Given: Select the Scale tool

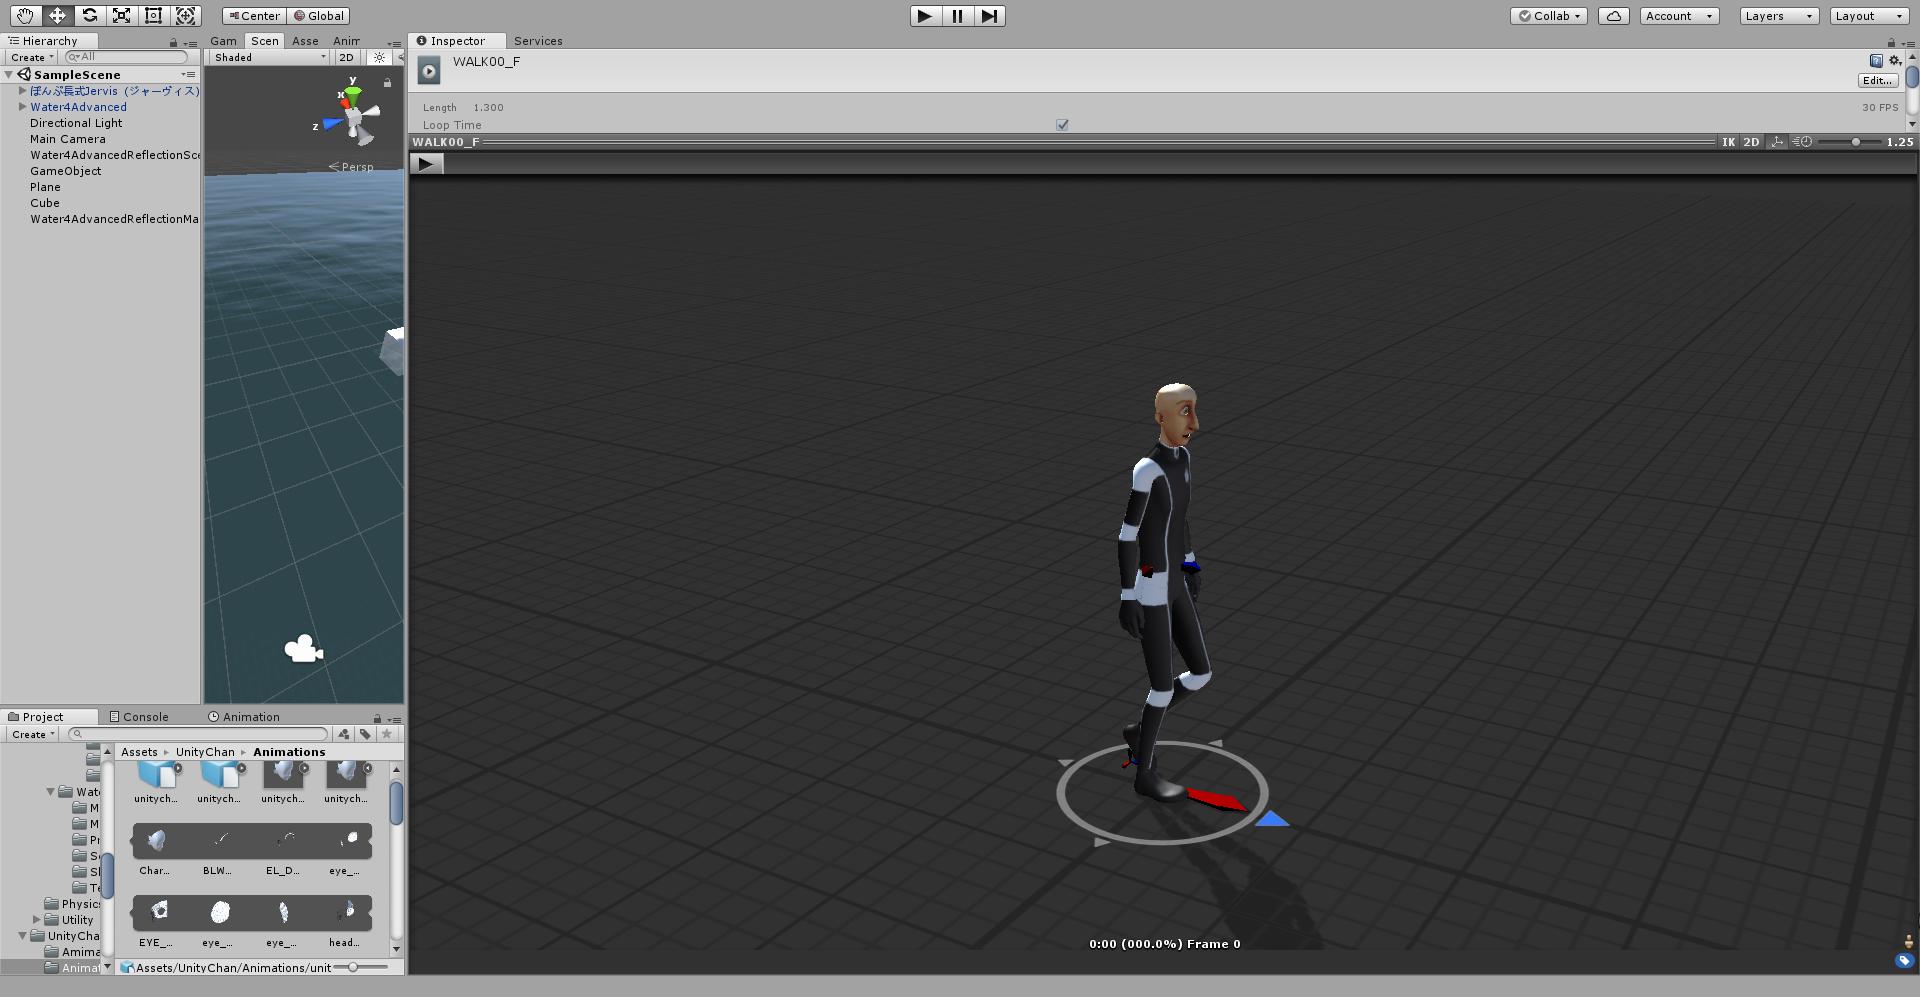Looking at the screenshot, I should (x=121, y=15).
